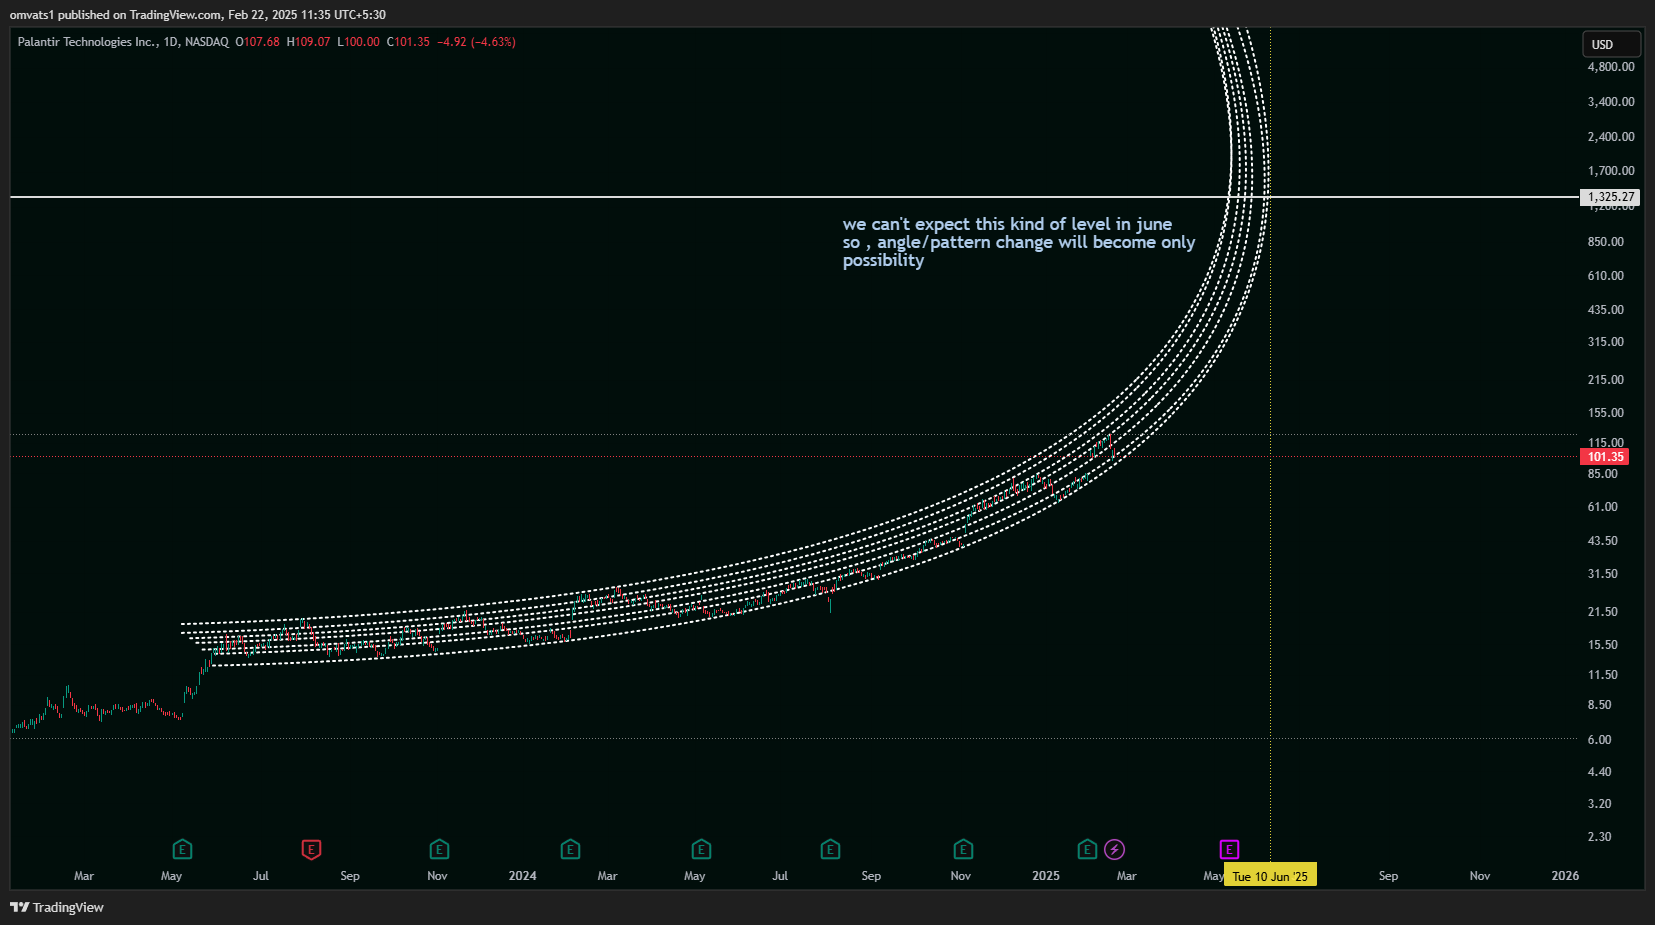Click the red 101.35 current price label
1655x925 pixels.
(x=1605, y=457)
